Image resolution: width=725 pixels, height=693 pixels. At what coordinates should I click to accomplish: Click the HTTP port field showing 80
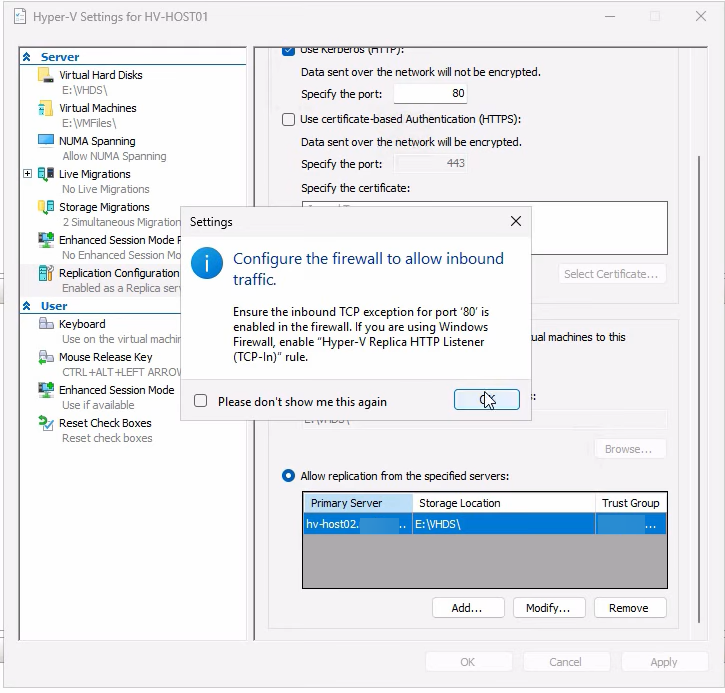coord(430,93)
